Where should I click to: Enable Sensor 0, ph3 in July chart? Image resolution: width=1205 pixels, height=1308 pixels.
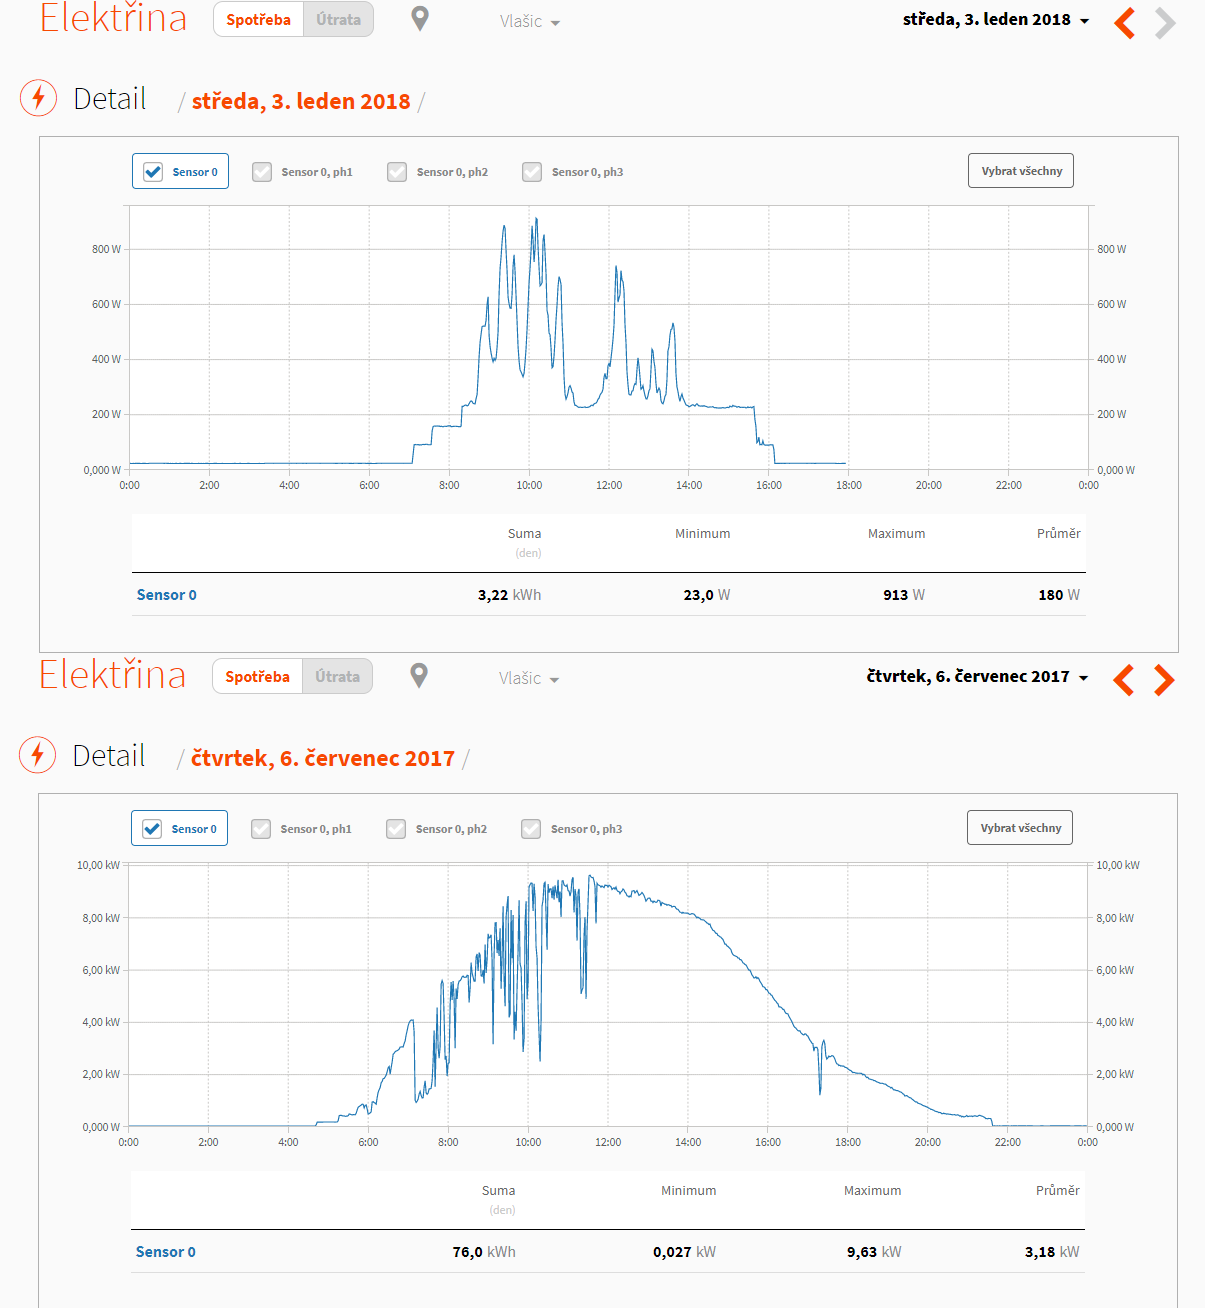[x=531, y=829]
